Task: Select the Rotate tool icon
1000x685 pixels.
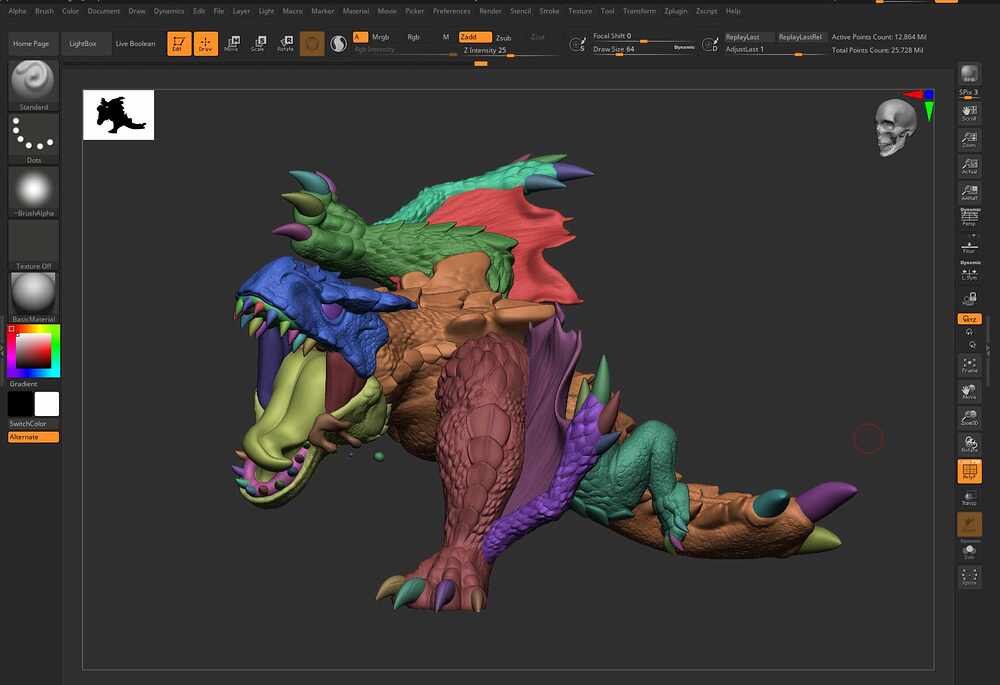Action: (286, 43)
